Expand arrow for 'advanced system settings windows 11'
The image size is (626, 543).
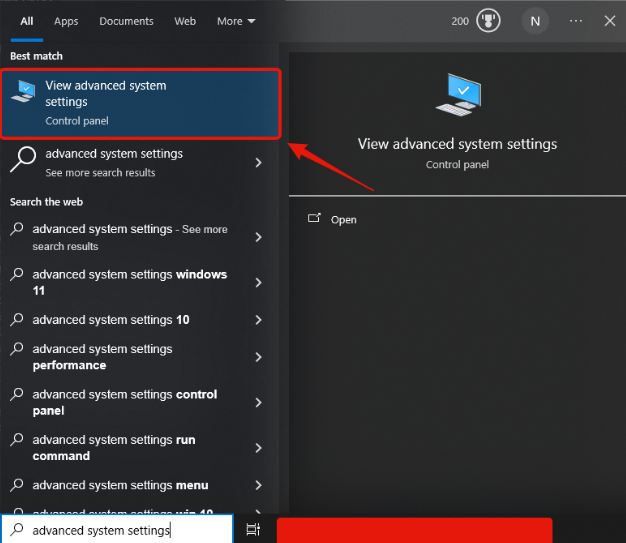coord(258,283)
